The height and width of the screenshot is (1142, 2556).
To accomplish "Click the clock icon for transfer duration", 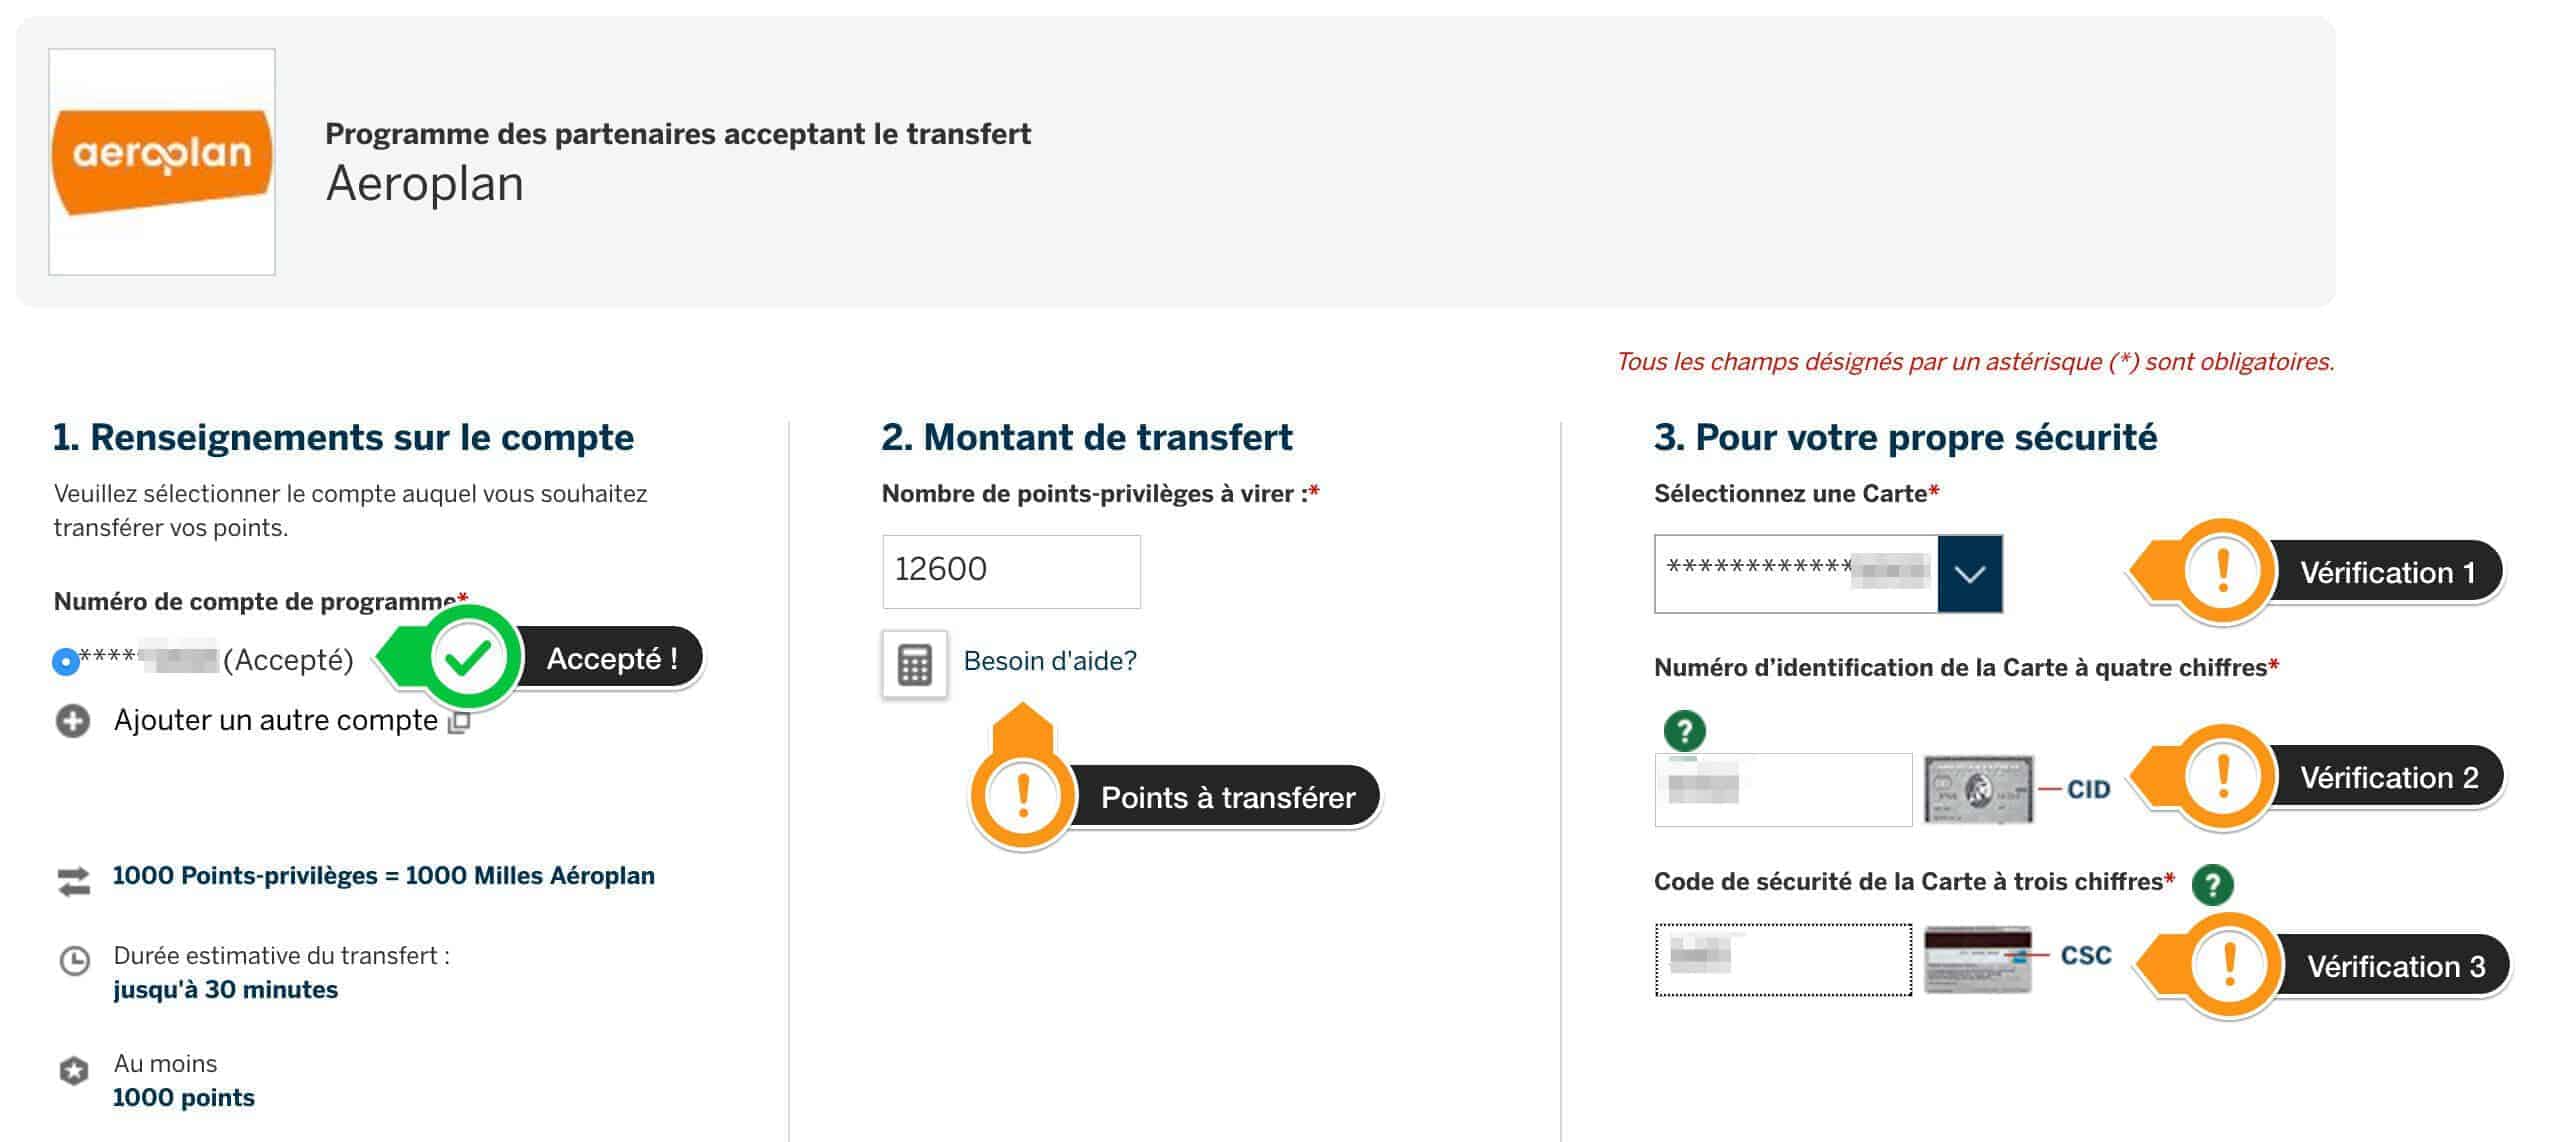I will click(75, 961).
